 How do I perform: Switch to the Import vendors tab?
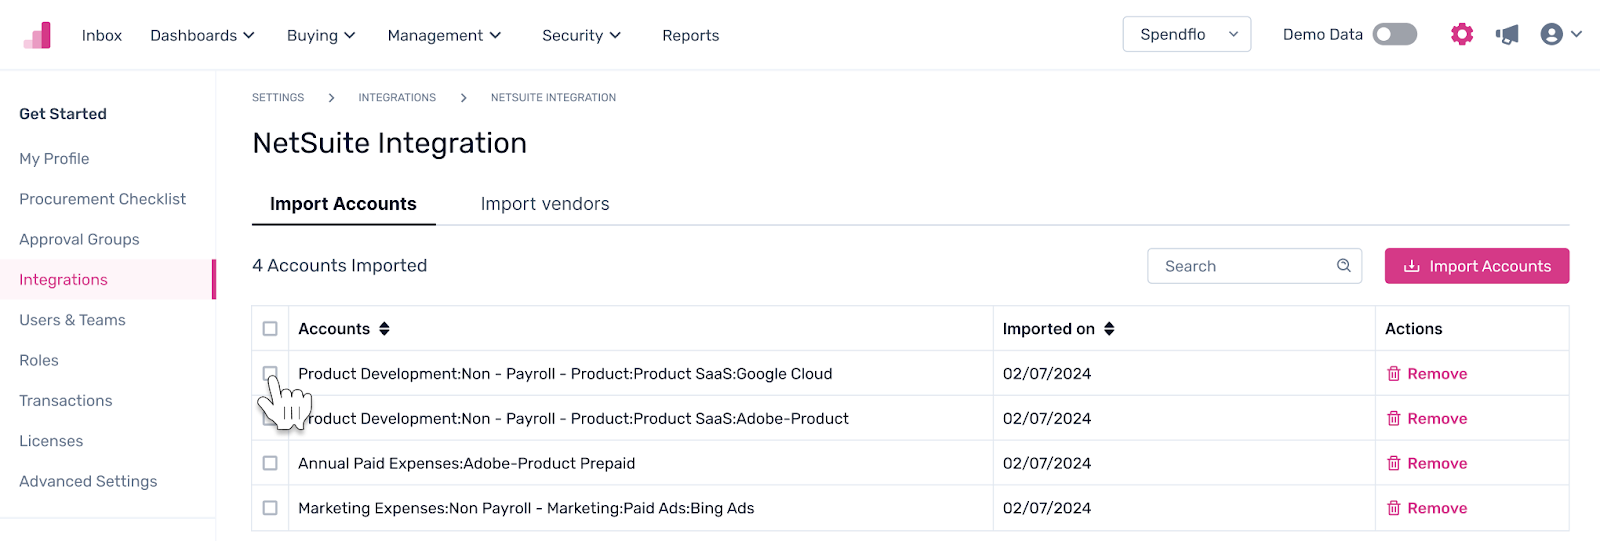pyautogui.click(x=545, y=204)
